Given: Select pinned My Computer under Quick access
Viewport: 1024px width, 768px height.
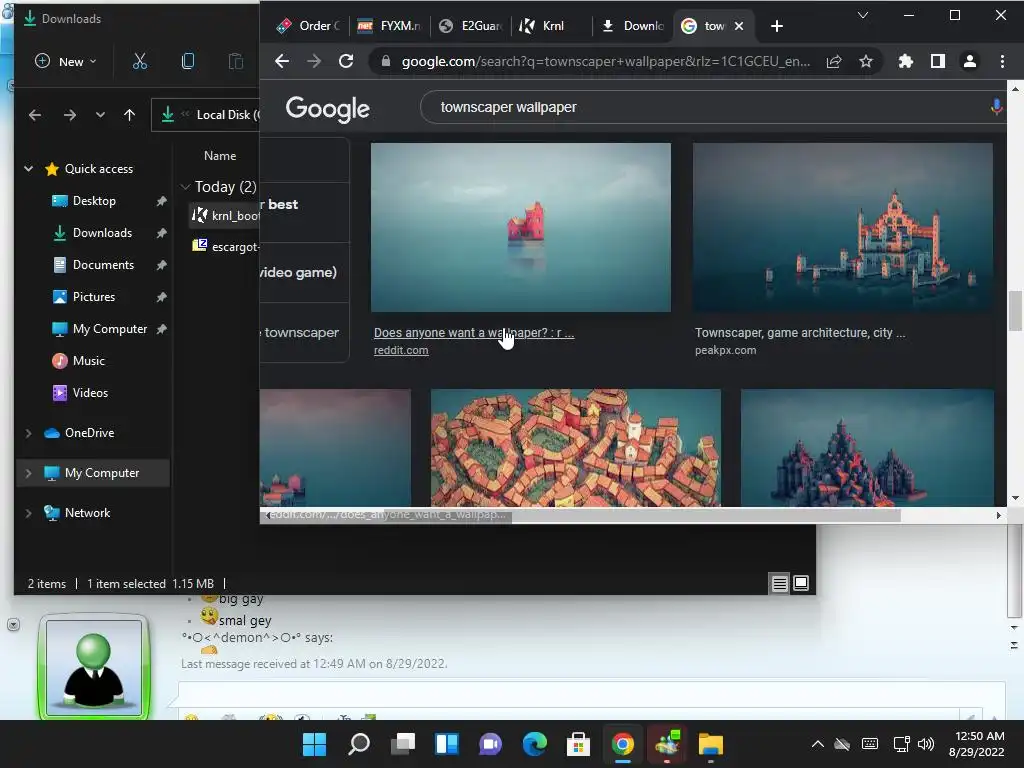Looking at the screenshot, I should [x=109, y=328].
